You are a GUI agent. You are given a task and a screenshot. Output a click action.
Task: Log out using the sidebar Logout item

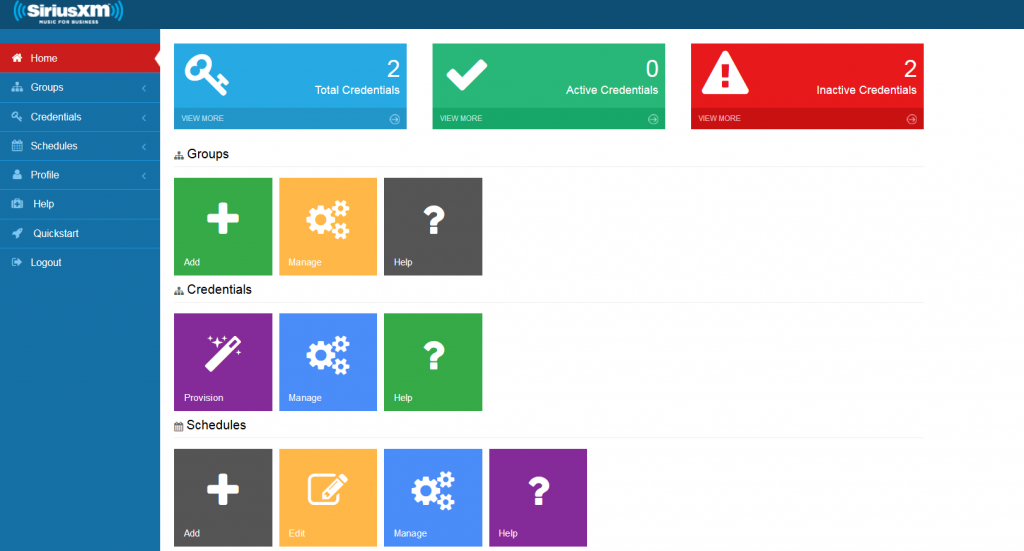point(80,262)
